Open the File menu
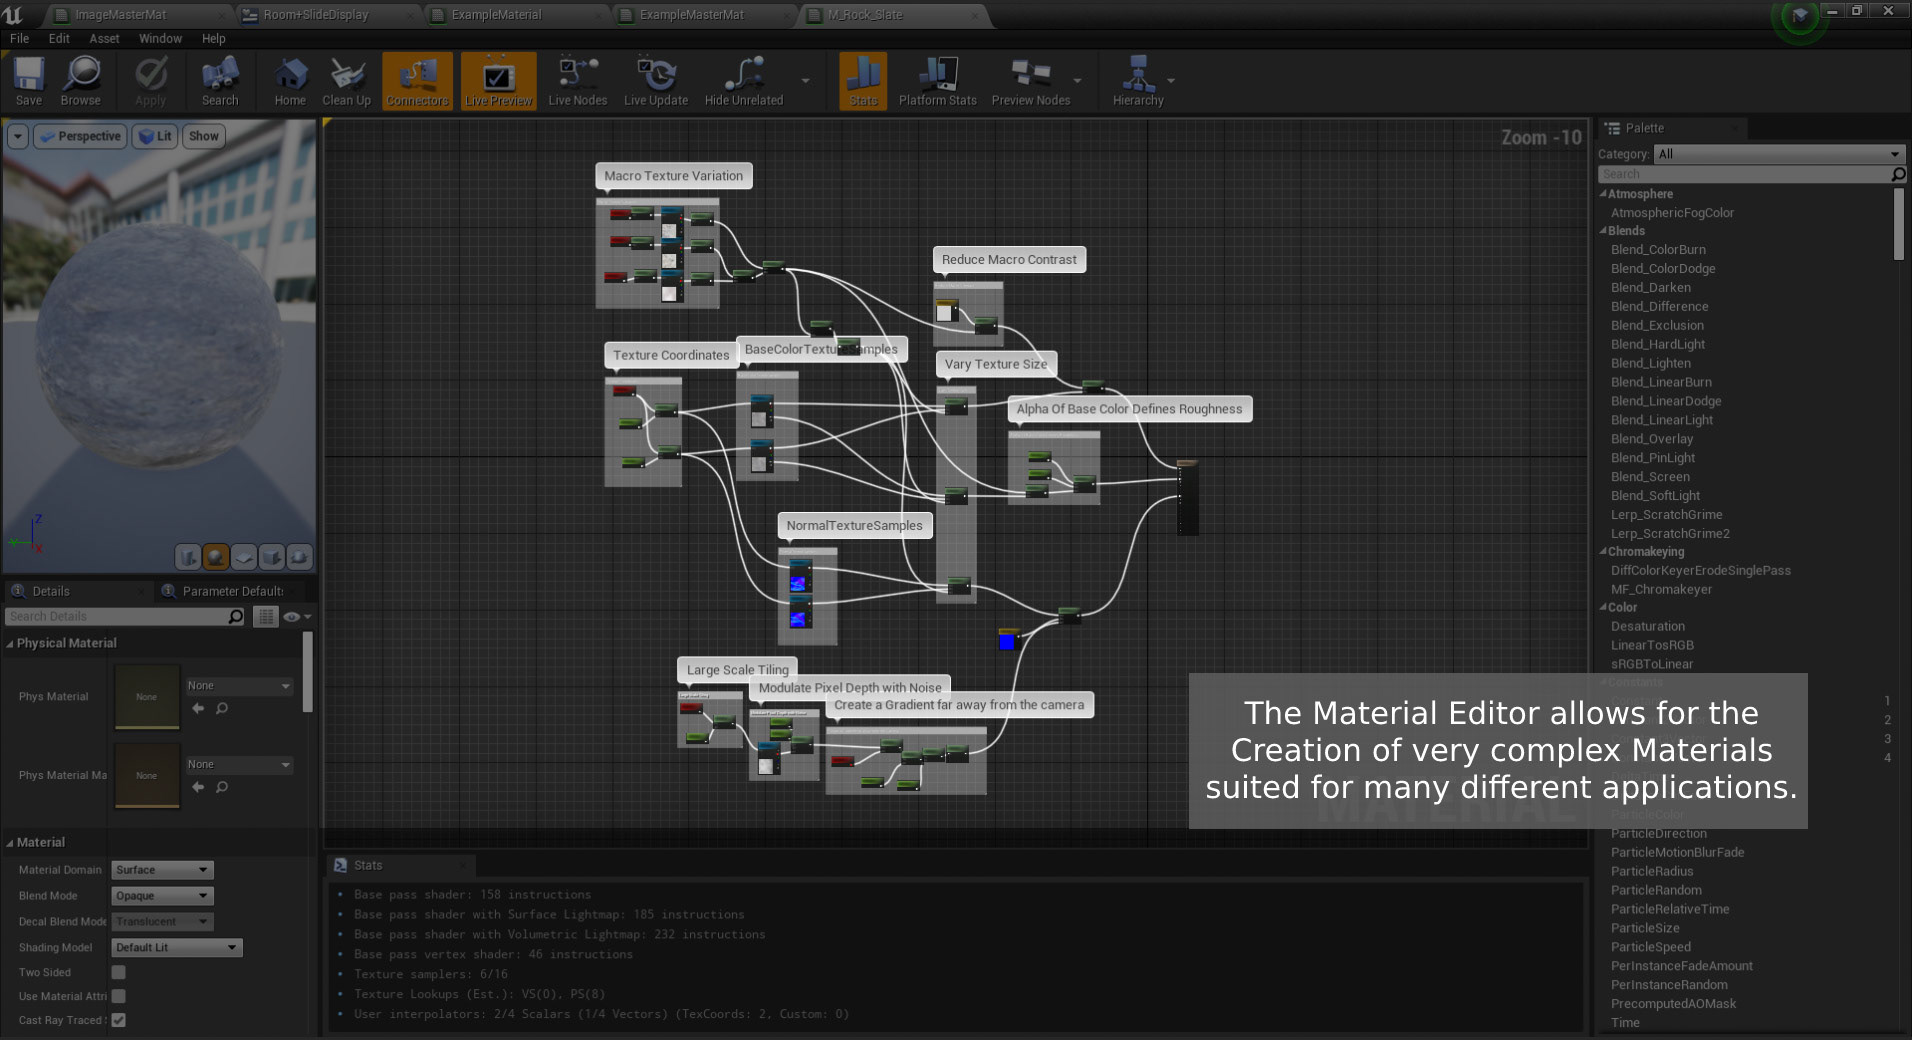The image size is (1912, 1040). 19,38
